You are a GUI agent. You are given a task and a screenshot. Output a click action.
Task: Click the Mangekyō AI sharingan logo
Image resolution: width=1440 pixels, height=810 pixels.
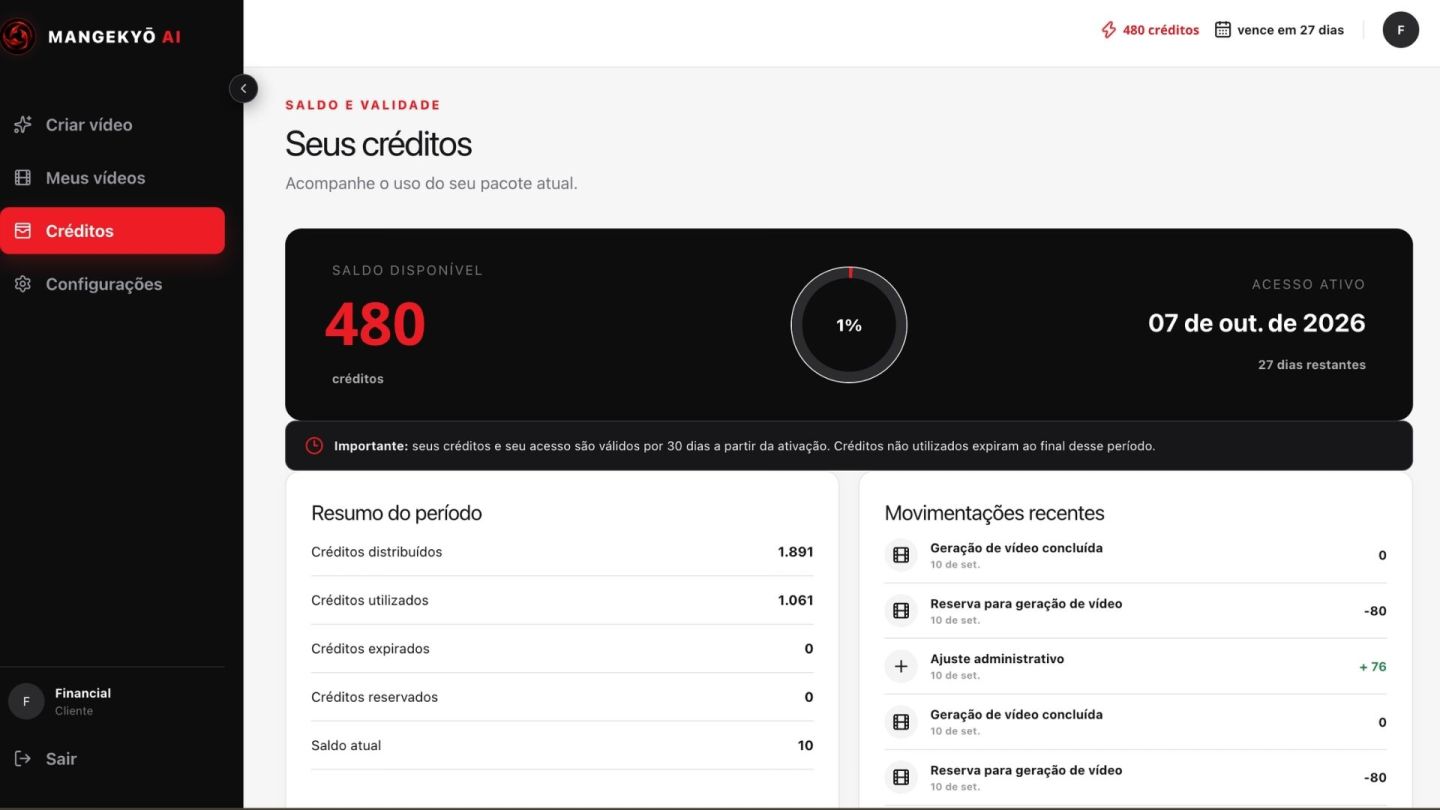[x=18, y=37]
